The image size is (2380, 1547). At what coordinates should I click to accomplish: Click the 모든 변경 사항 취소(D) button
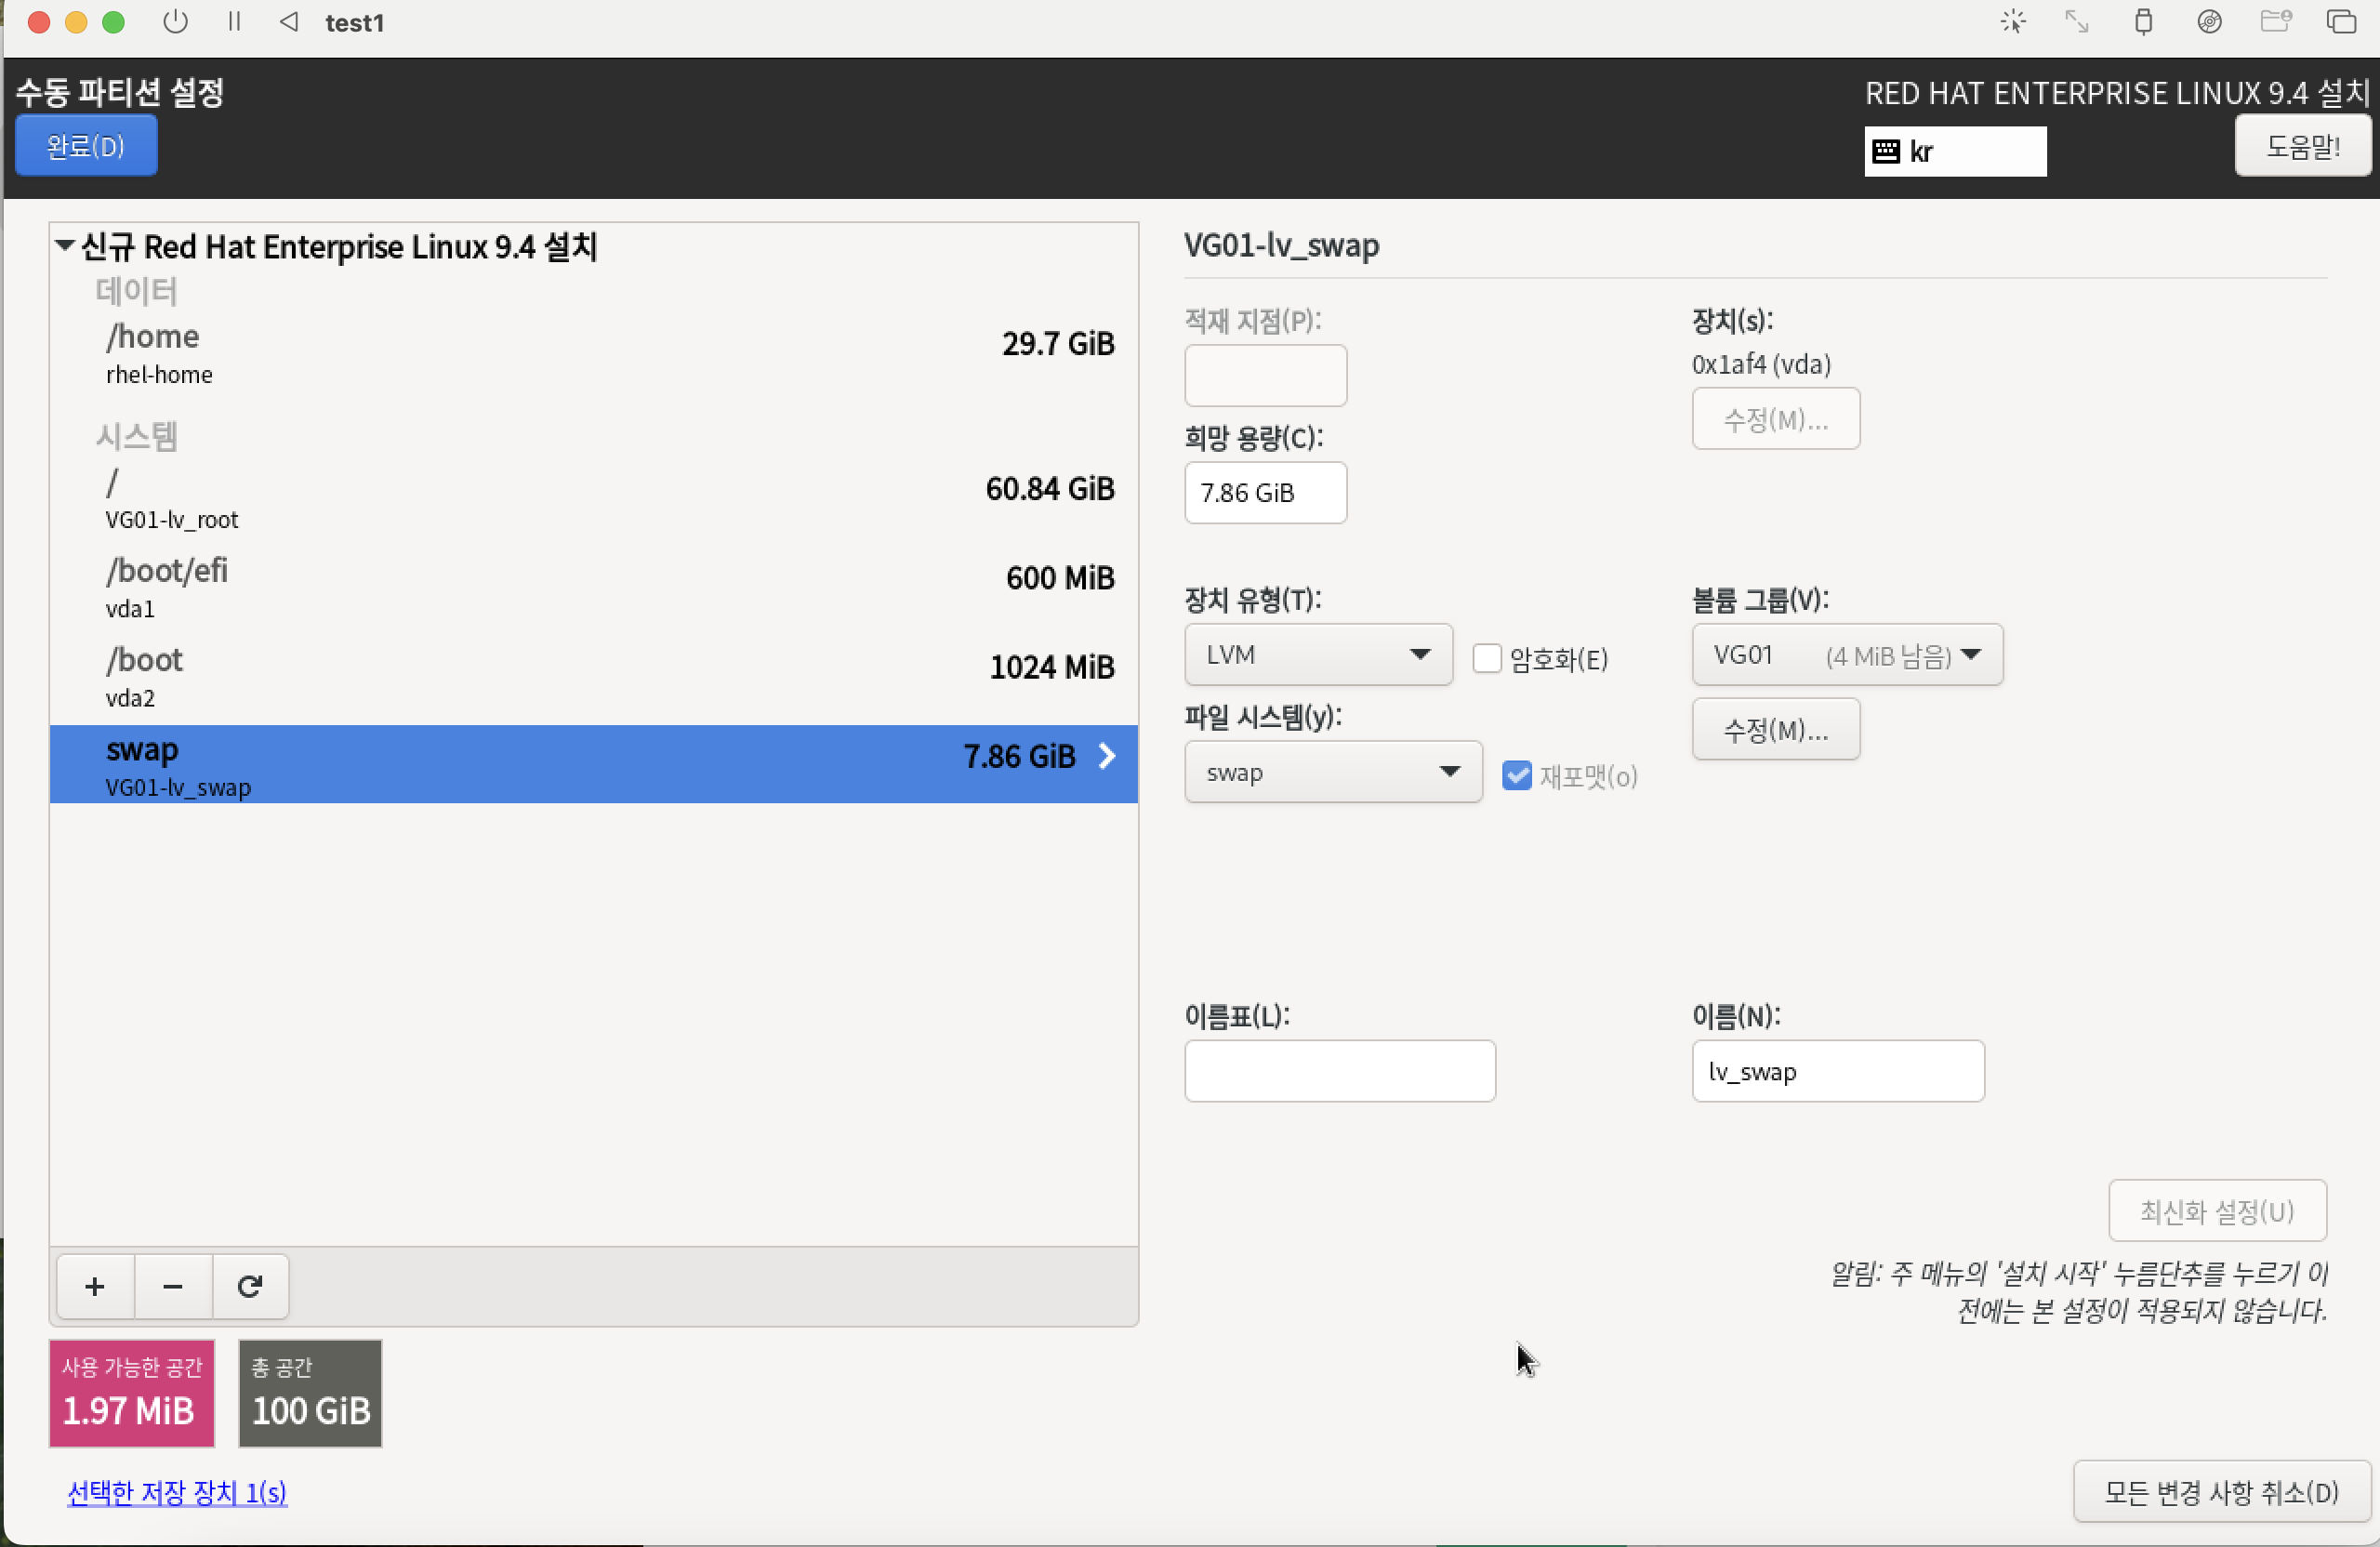click(x=2220, y=1491)
